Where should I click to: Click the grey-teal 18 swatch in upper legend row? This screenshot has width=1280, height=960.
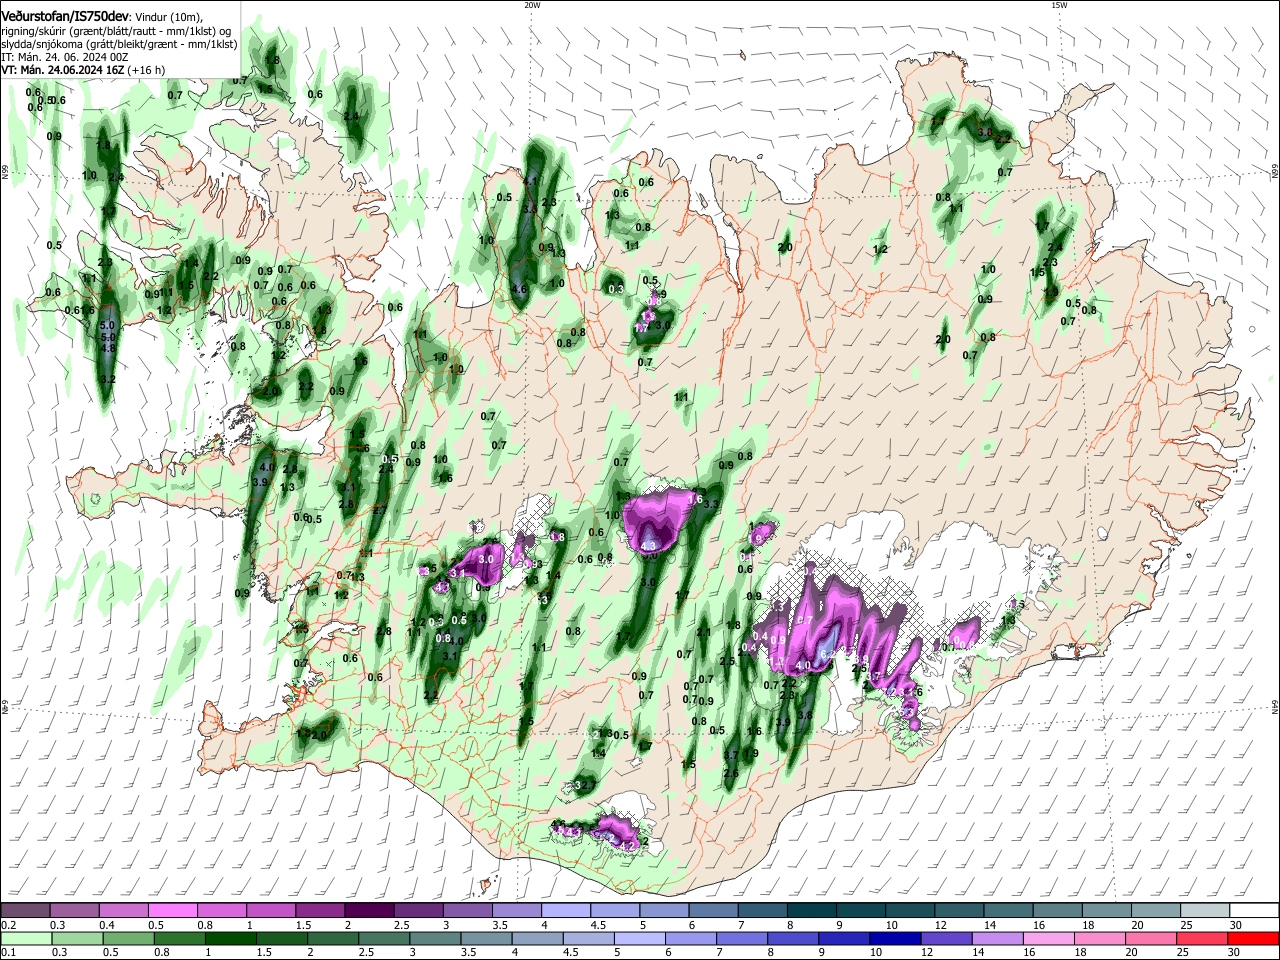pos(1106,911)
